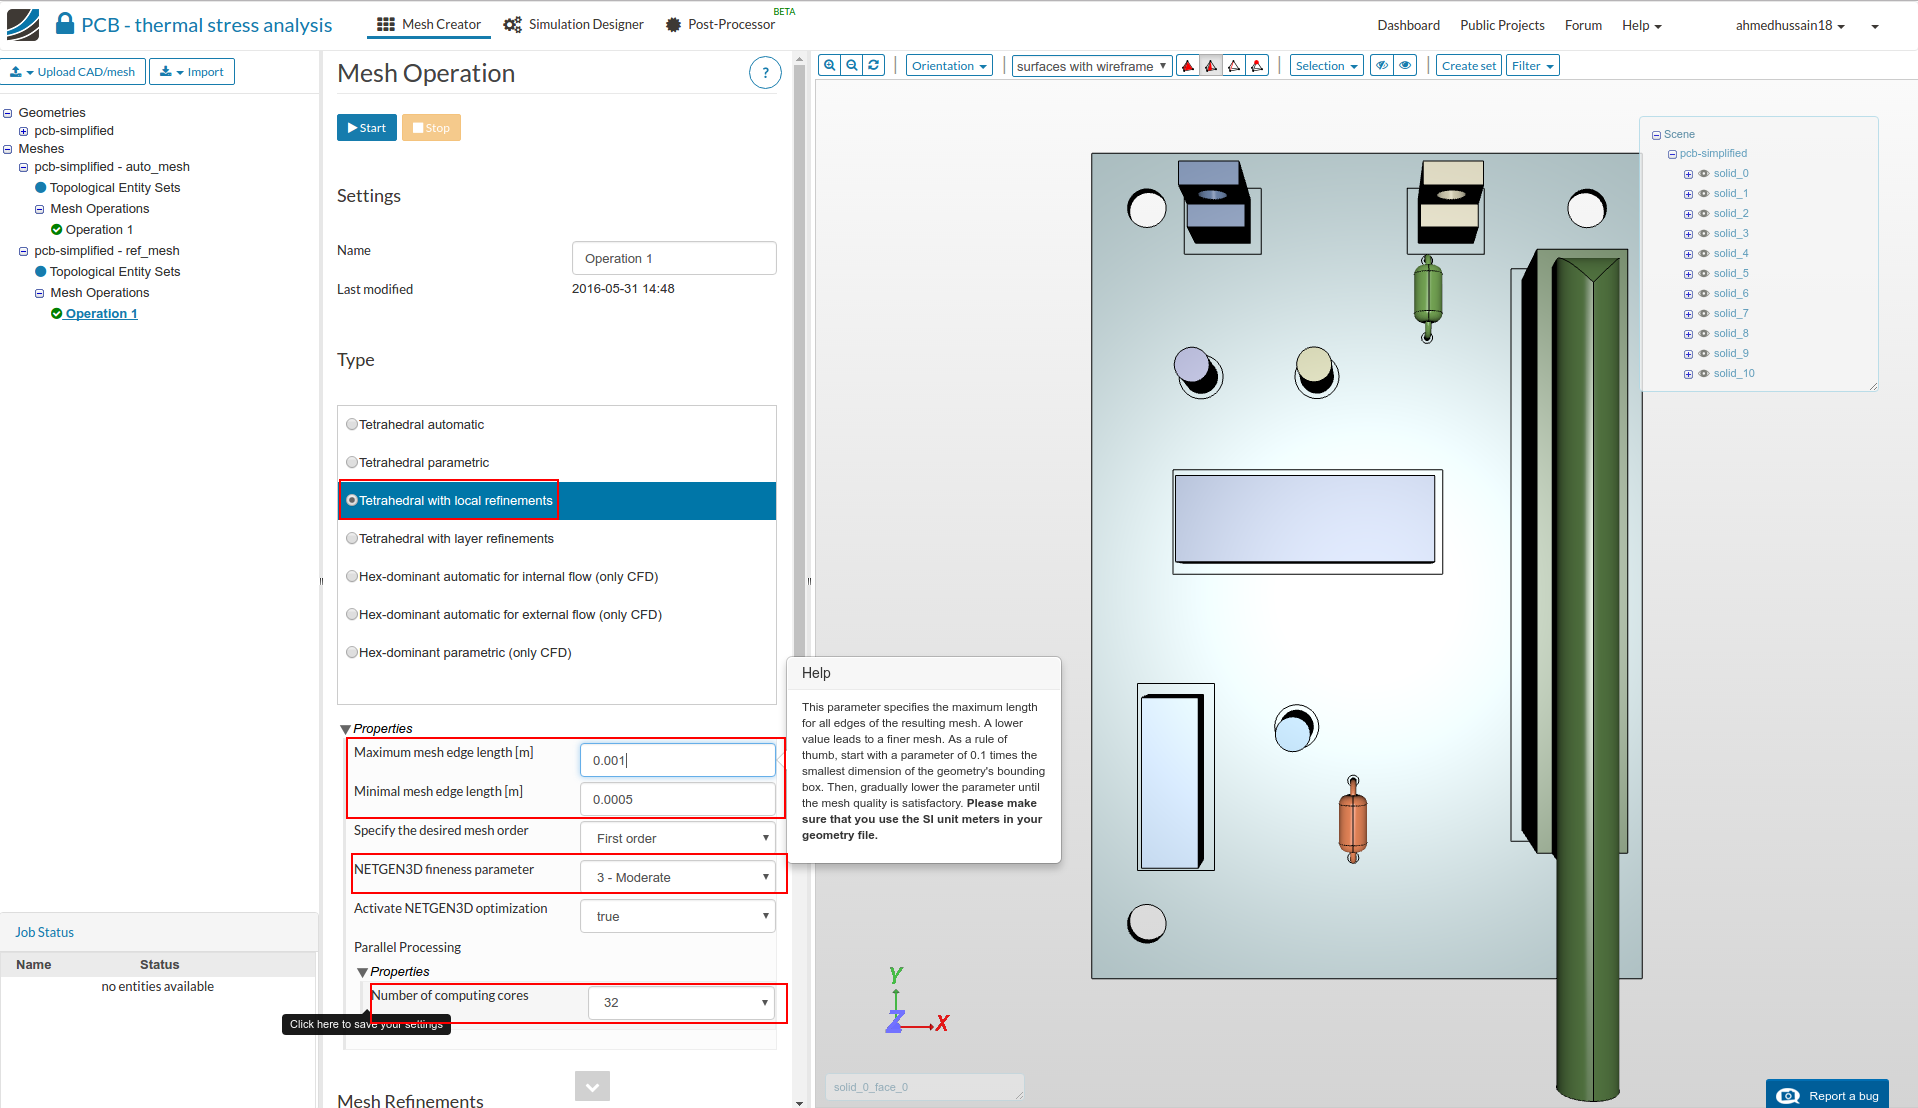1918x1108 pixels.
Task: Click the blue padlock project privacy icon
Action: click(x=65, y=24)
